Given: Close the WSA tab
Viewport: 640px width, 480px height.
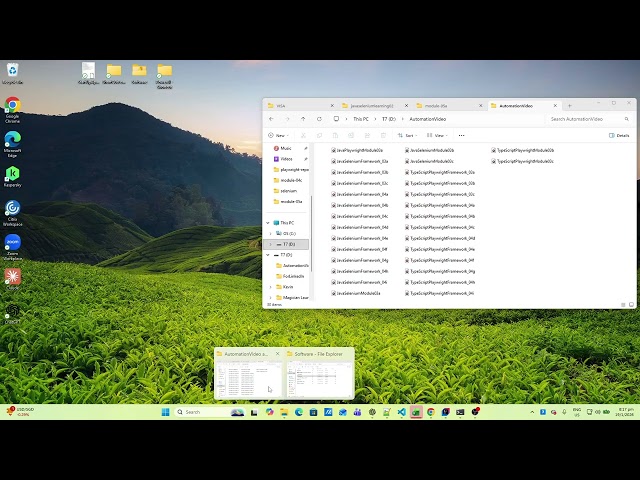Looking at the screenshot, I should click(x=332, y=106).
